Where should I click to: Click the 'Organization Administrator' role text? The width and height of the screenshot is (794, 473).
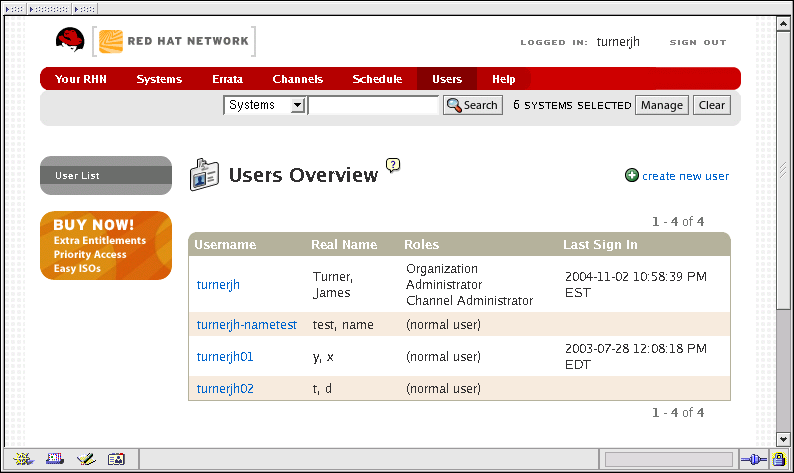pyautogui.click(x=444, y=277)
